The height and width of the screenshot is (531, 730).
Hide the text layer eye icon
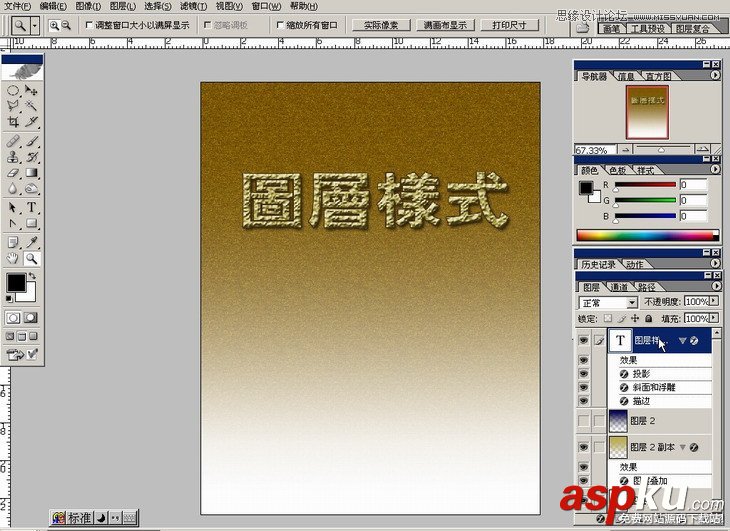pyautogui.click(x=583, y=341)
